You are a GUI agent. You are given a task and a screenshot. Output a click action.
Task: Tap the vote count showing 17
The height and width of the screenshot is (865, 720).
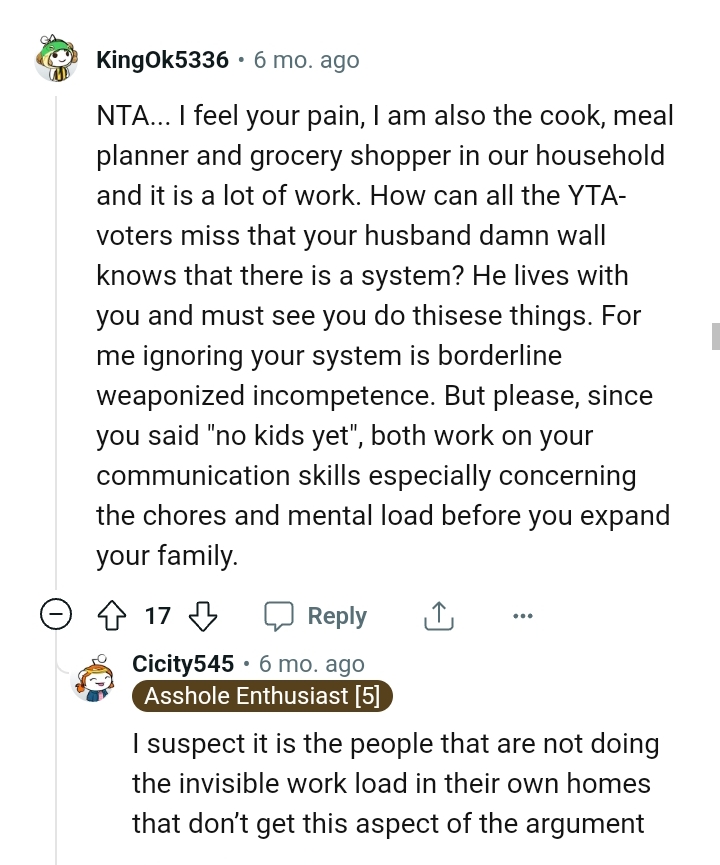click(157, 616)
